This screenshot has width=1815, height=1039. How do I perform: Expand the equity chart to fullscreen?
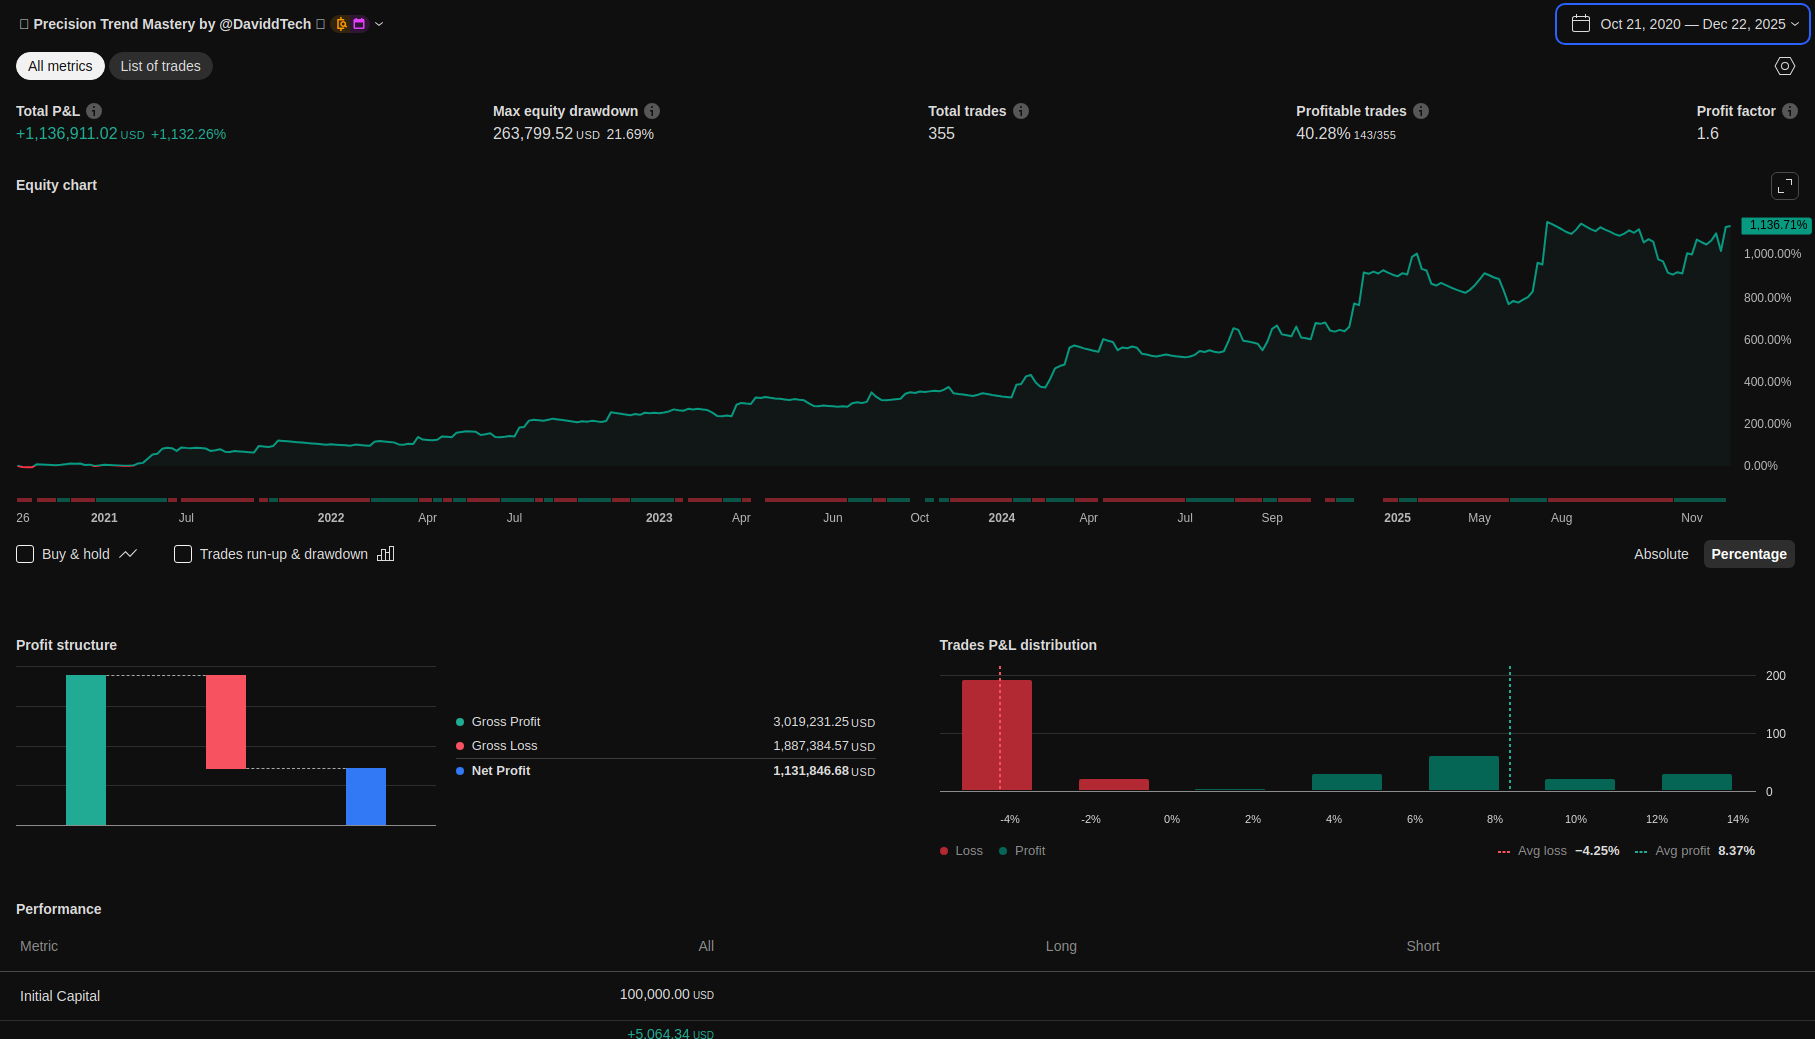click(1785, 186)
